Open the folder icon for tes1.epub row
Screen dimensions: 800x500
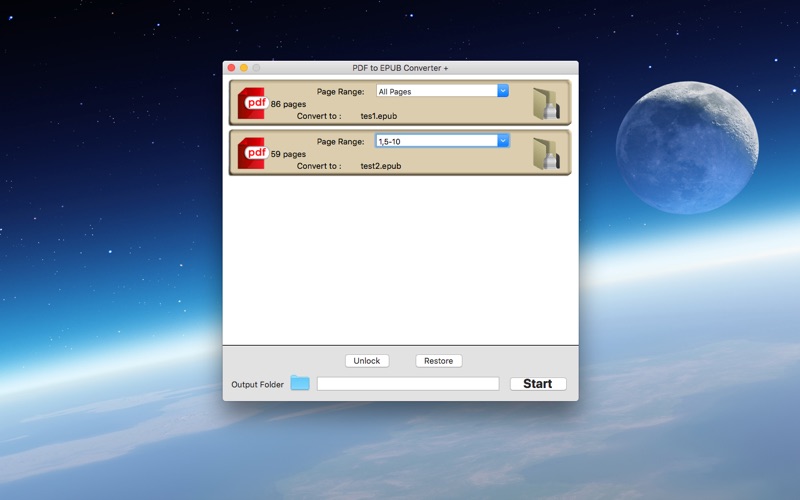(546, 104)
